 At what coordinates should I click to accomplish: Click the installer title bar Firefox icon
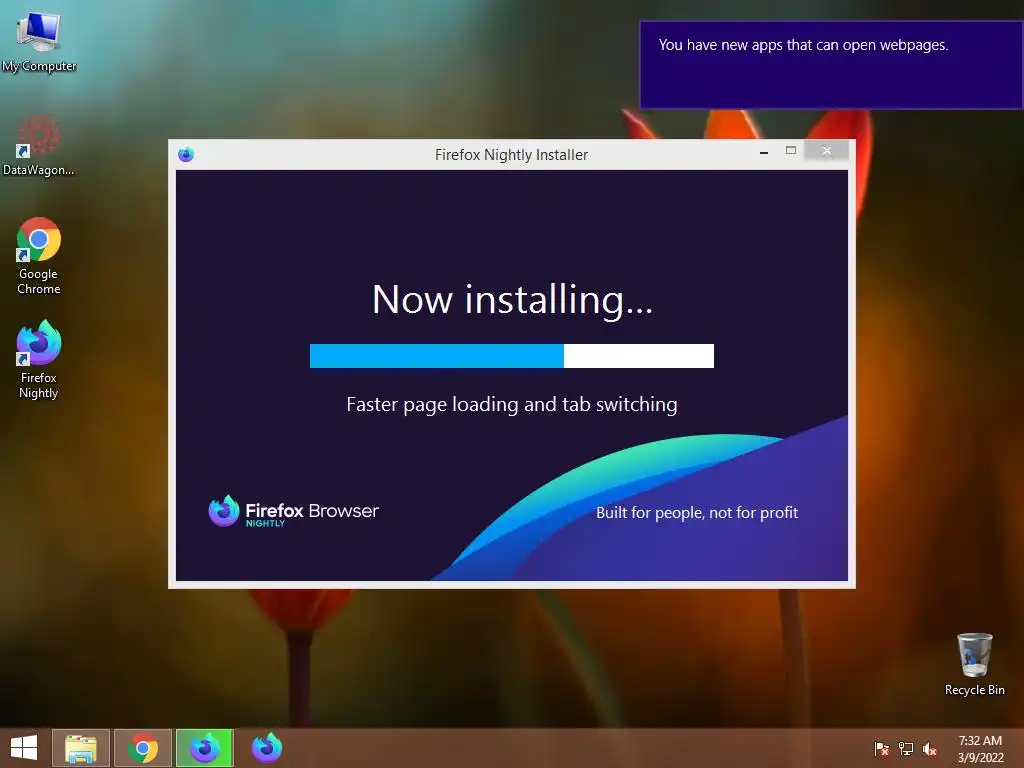click(186, 154)
